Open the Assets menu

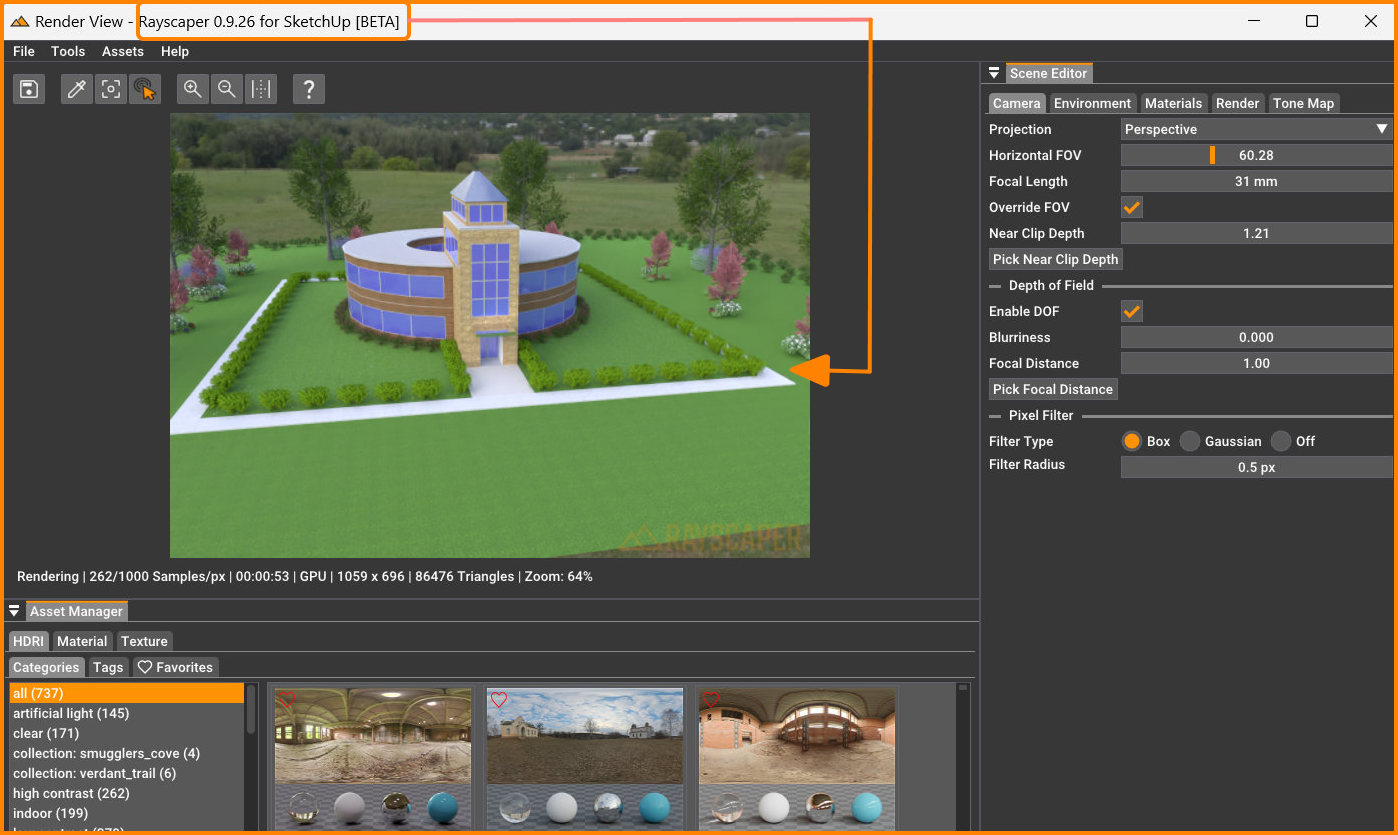[x=123, y=51]
